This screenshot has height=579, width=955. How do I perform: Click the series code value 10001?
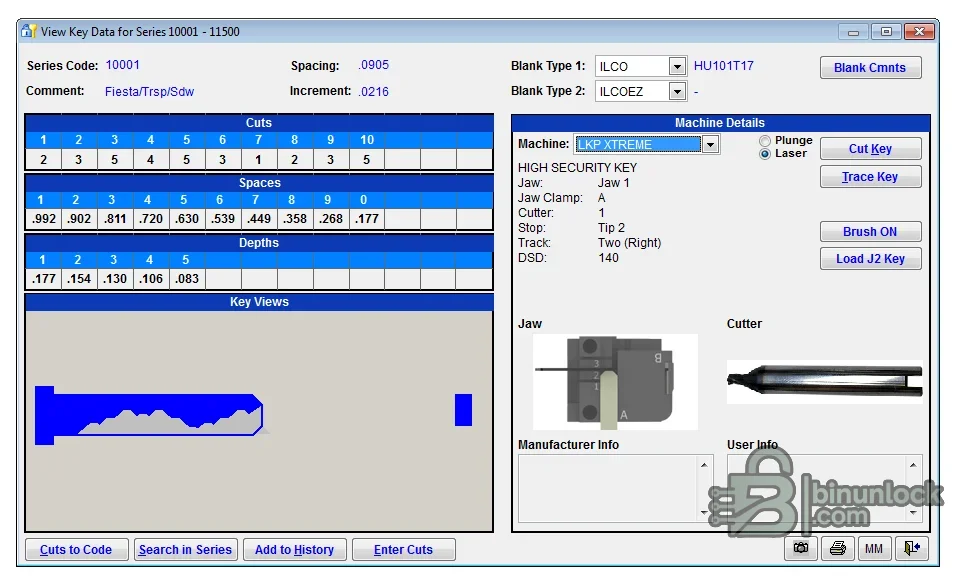(x=122, y=65)
